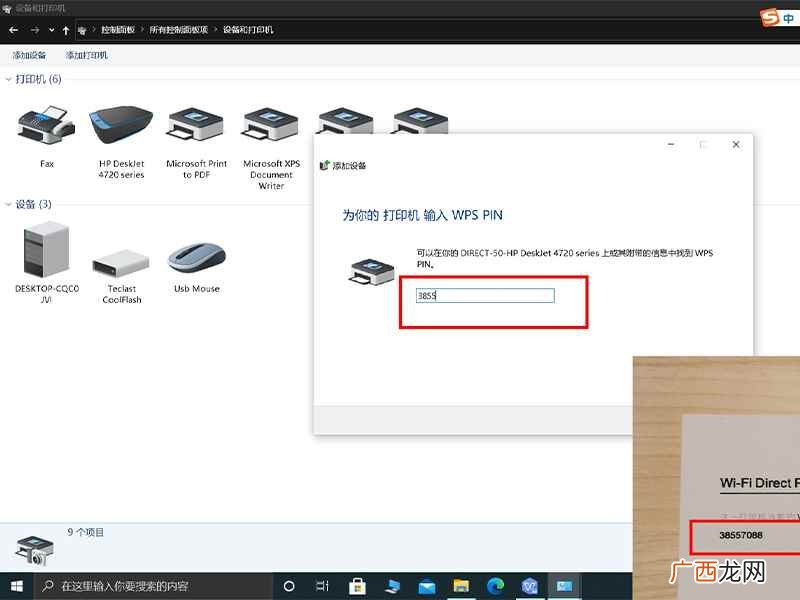Focus the WPS PIN input field
Image resolution: width=800 pixels, height=600 pixels.
[x=485, y=295]
